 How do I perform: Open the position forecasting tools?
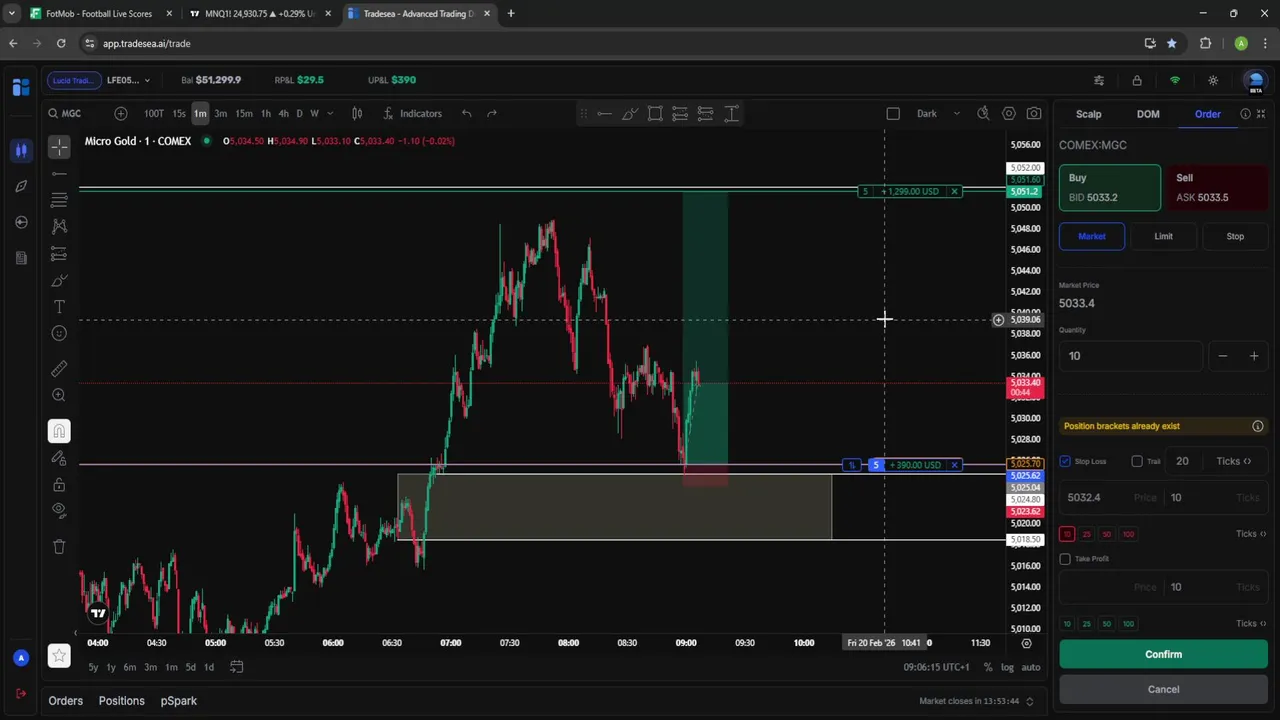[x=59, y=254]
